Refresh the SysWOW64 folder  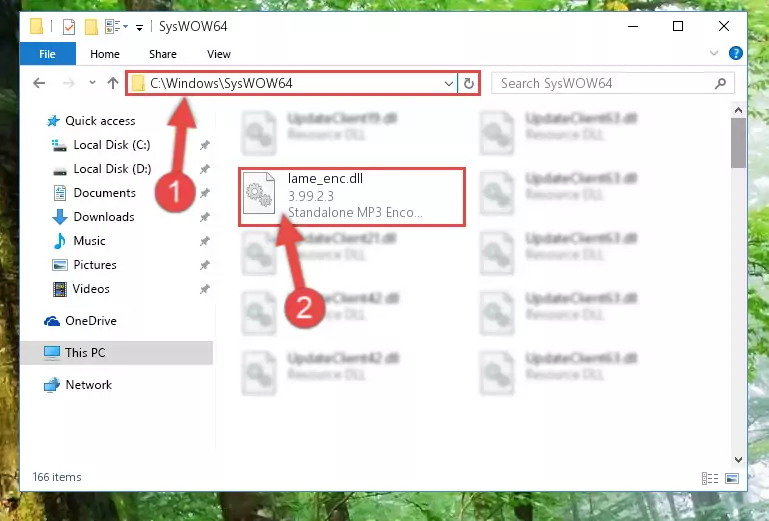469,83
